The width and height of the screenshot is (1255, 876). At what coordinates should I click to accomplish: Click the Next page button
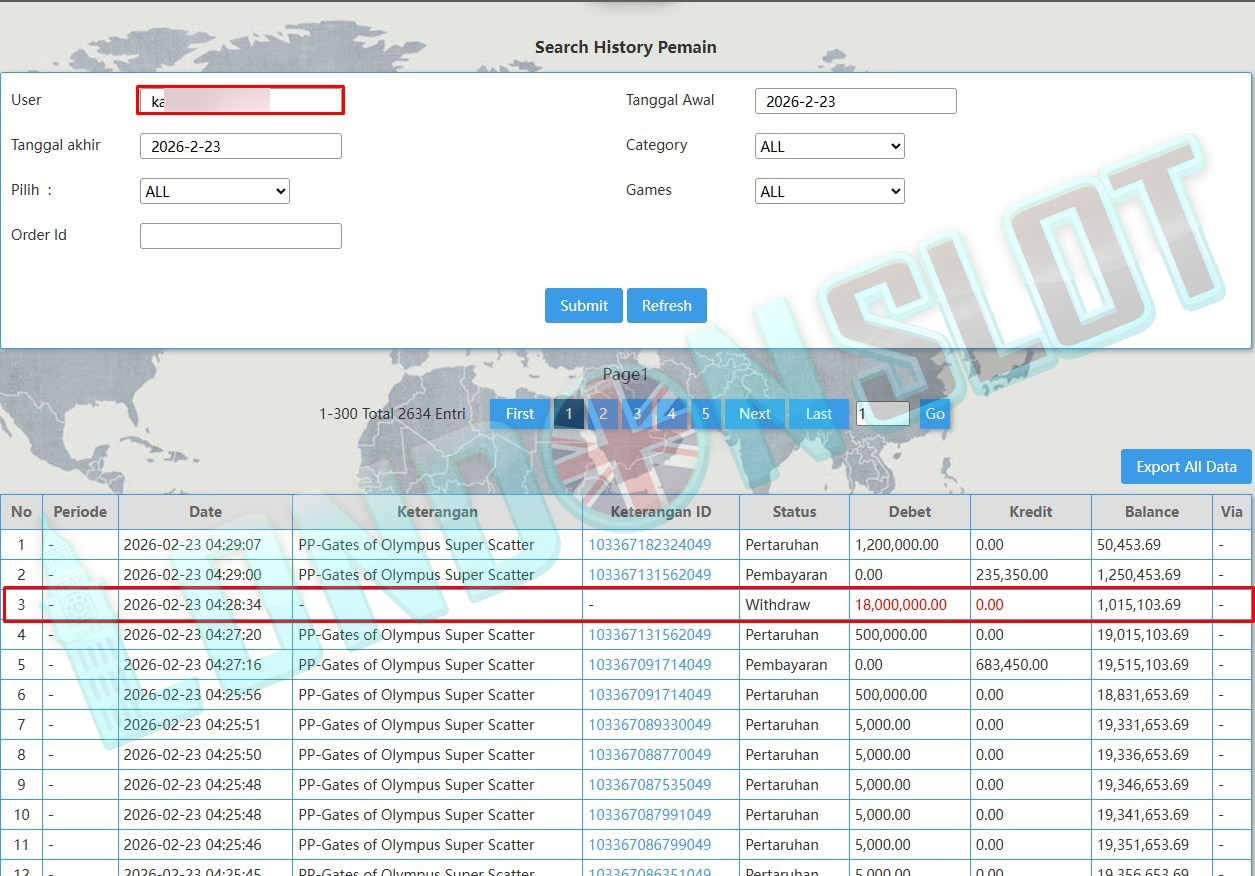coord(754,414)
